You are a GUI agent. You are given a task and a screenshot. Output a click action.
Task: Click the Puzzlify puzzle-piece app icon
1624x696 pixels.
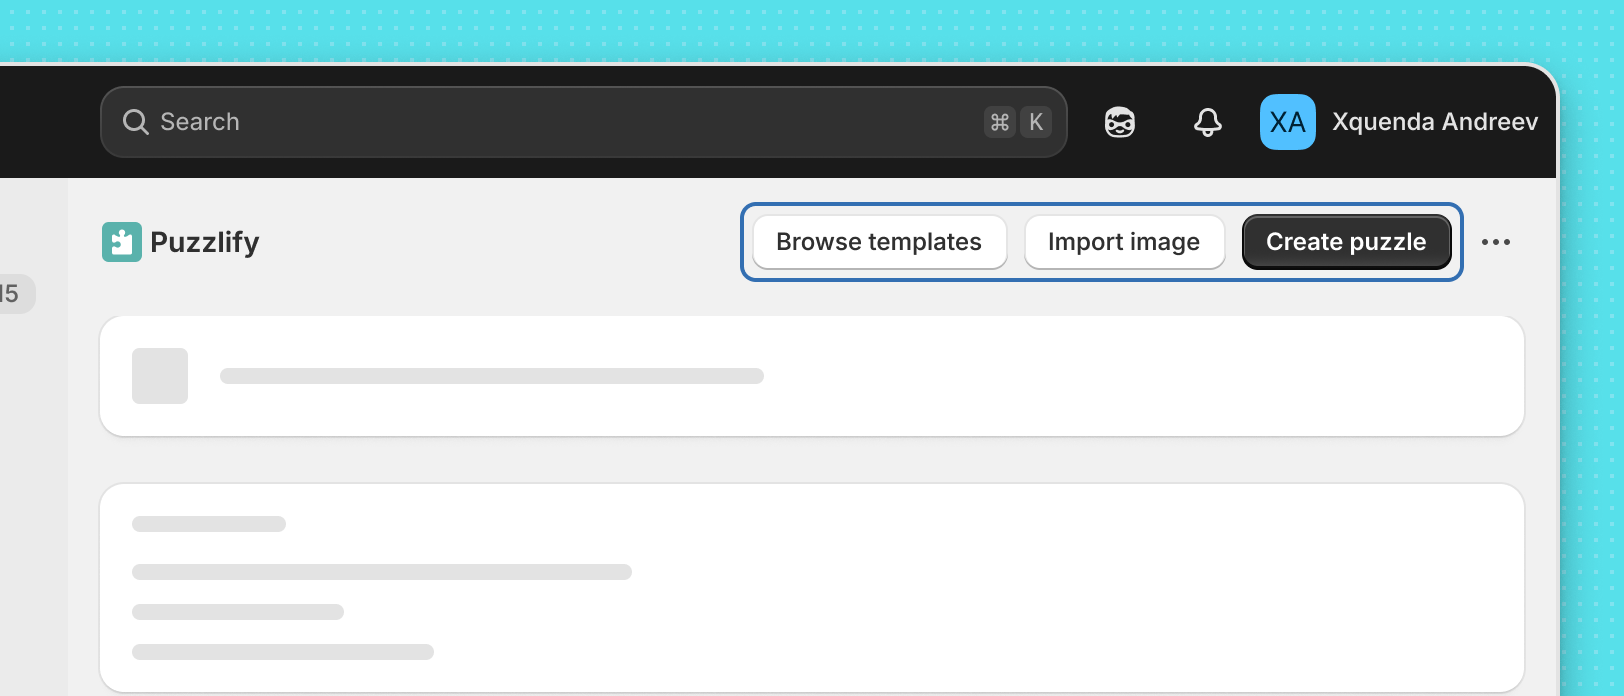[122, 242]
